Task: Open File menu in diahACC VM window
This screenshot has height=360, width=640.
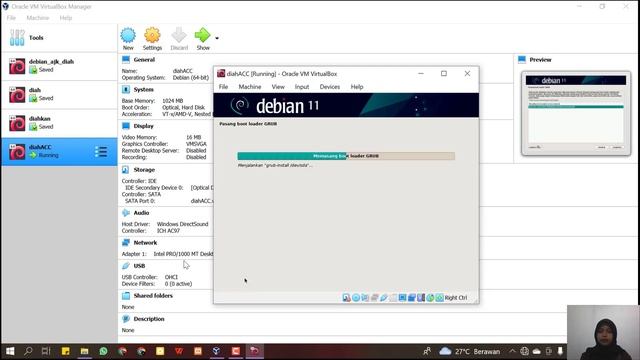Action: click(x=223, y=87)
